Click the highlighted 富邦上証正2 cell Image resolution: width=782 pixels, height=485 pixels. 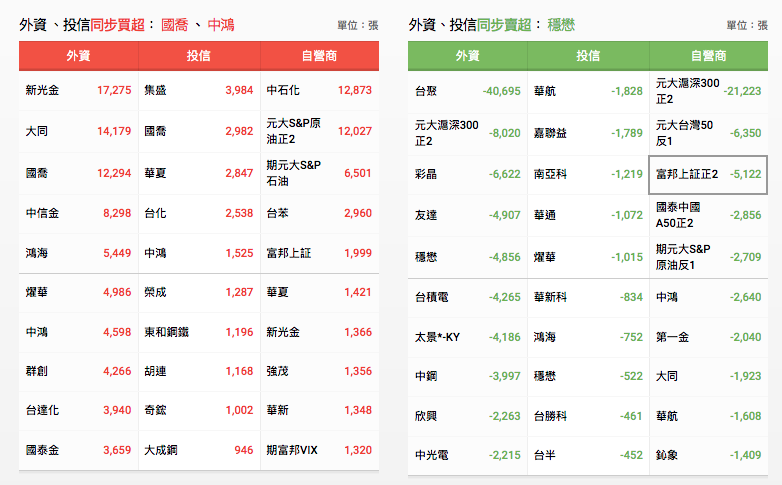click(x=708, y=175)
